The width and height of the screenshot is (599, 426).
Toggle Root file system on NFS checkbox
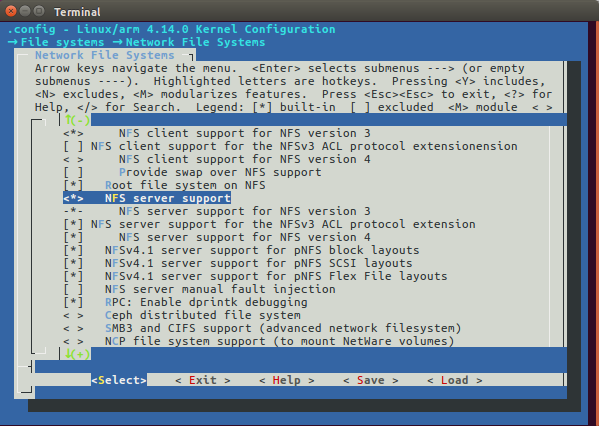click(x=73, y=185)
